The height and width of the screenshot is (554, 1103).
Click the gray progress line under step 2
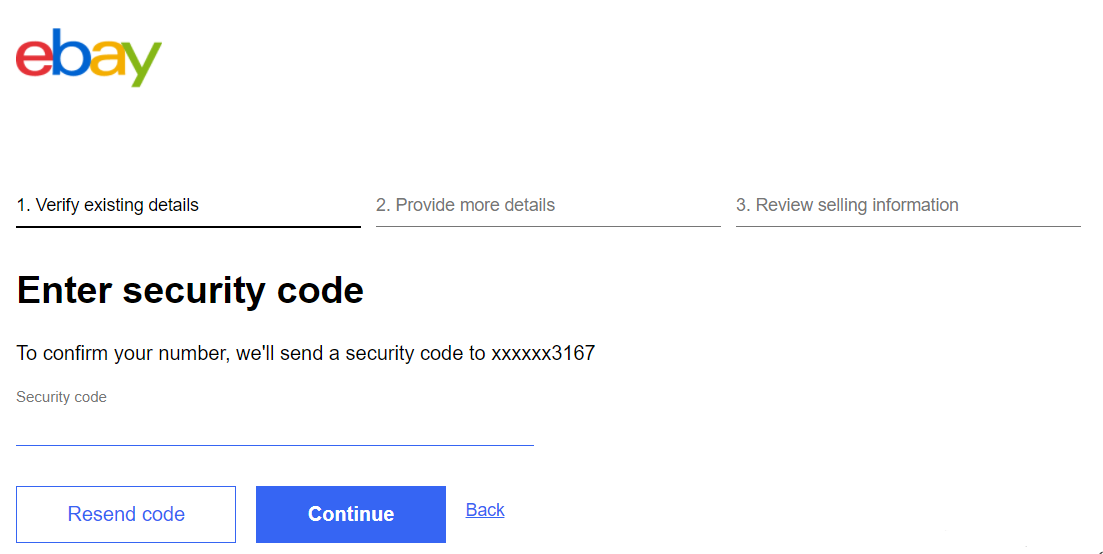[x=548, y=227]
